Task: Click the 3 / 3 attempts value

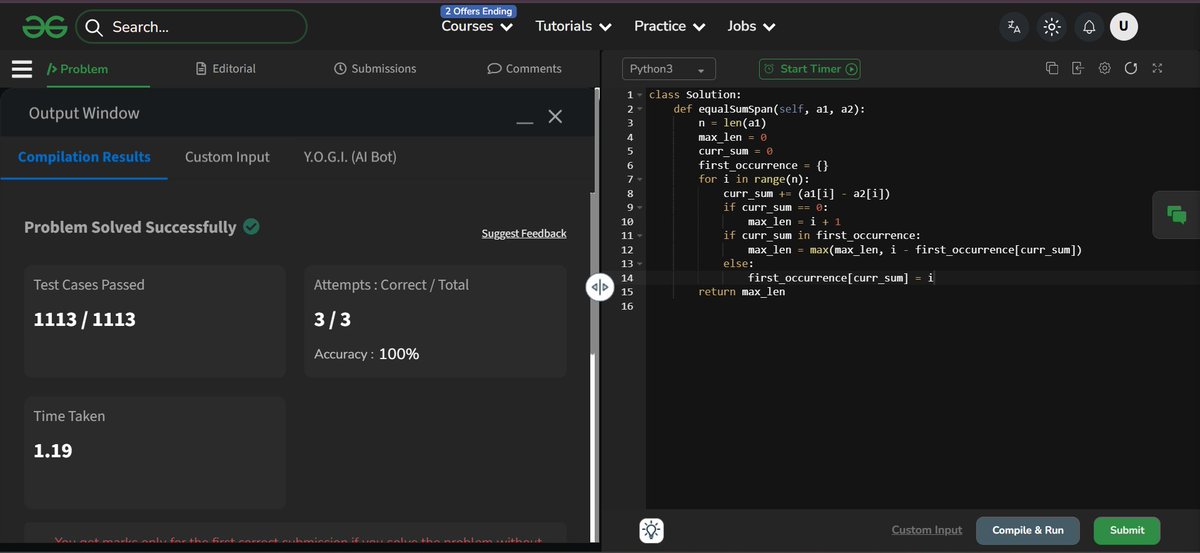Action: (332, 320)
